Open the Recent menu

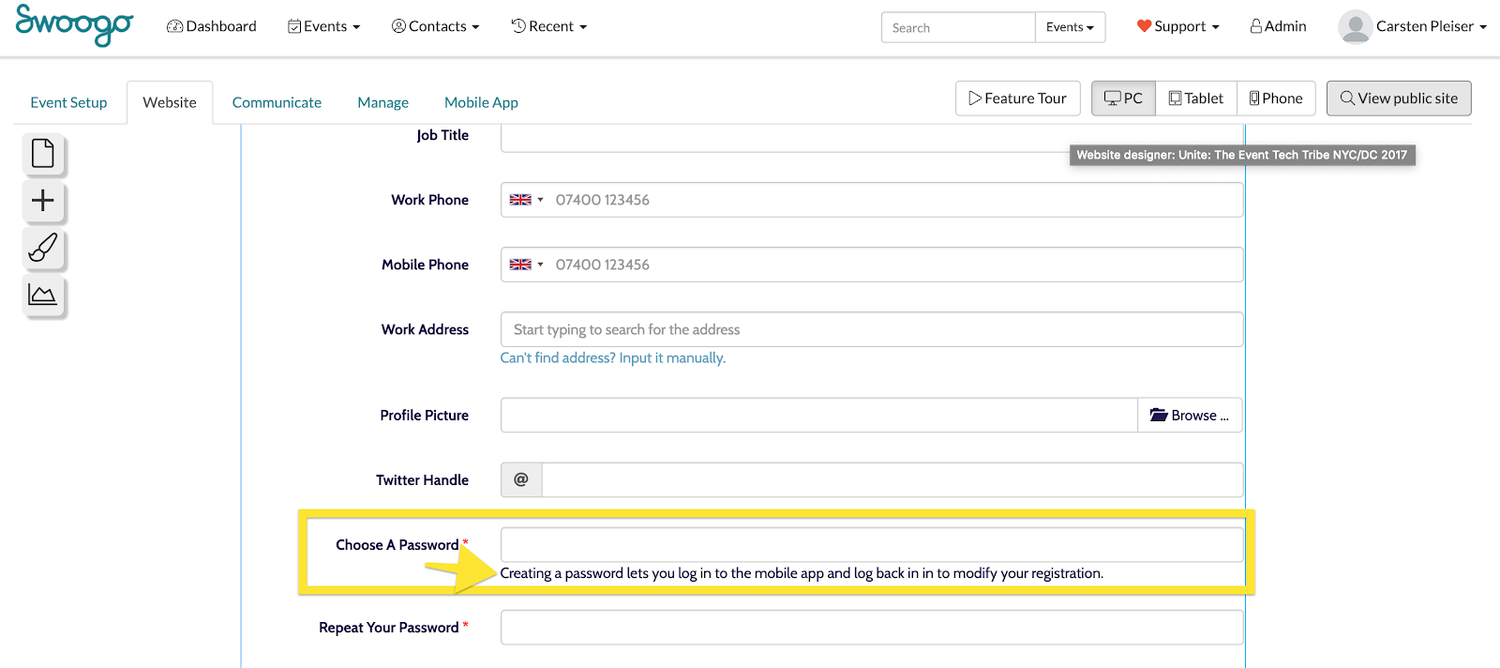click(x=549, y=26)
